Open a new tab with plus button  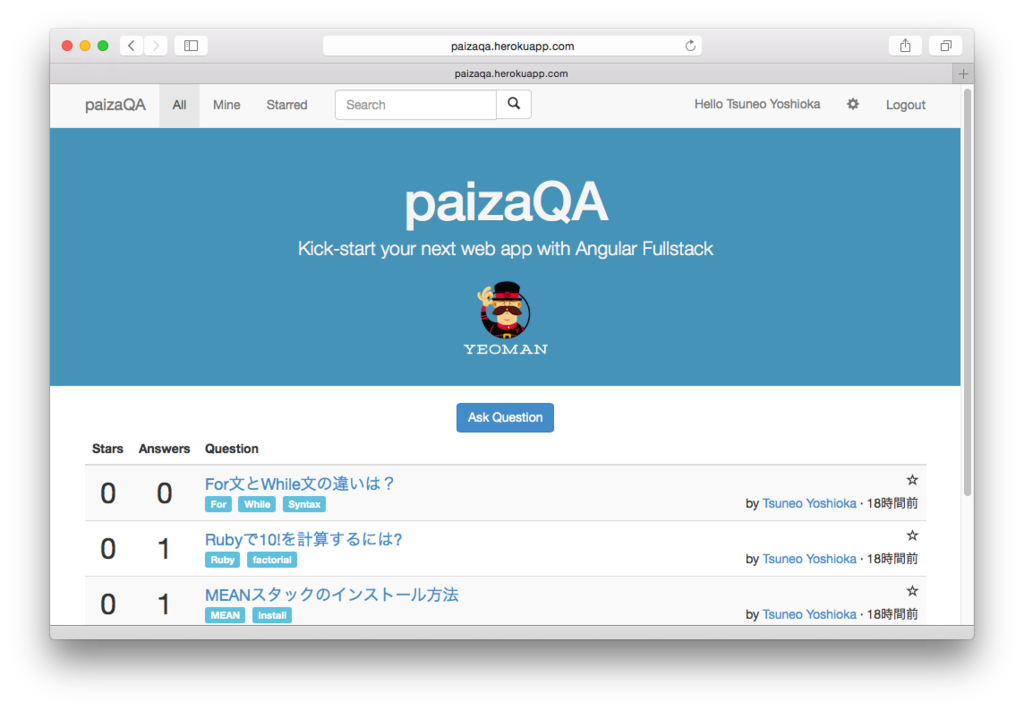[963, 74]
